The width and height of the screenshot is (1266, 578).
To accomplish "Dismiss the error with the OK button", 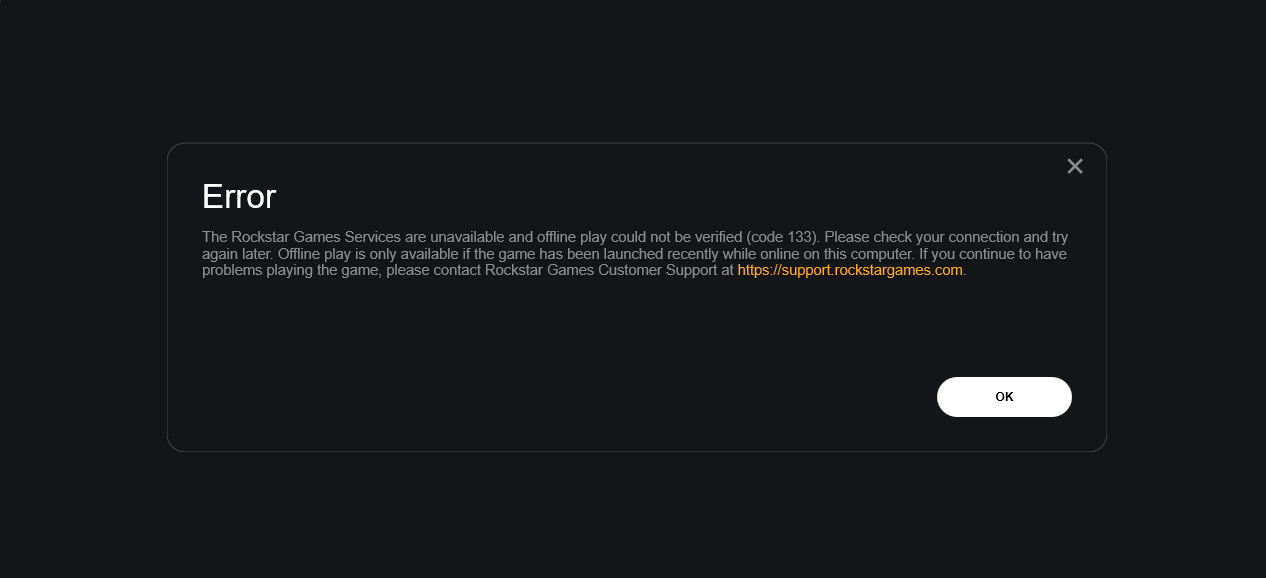I will point(1004,397).
